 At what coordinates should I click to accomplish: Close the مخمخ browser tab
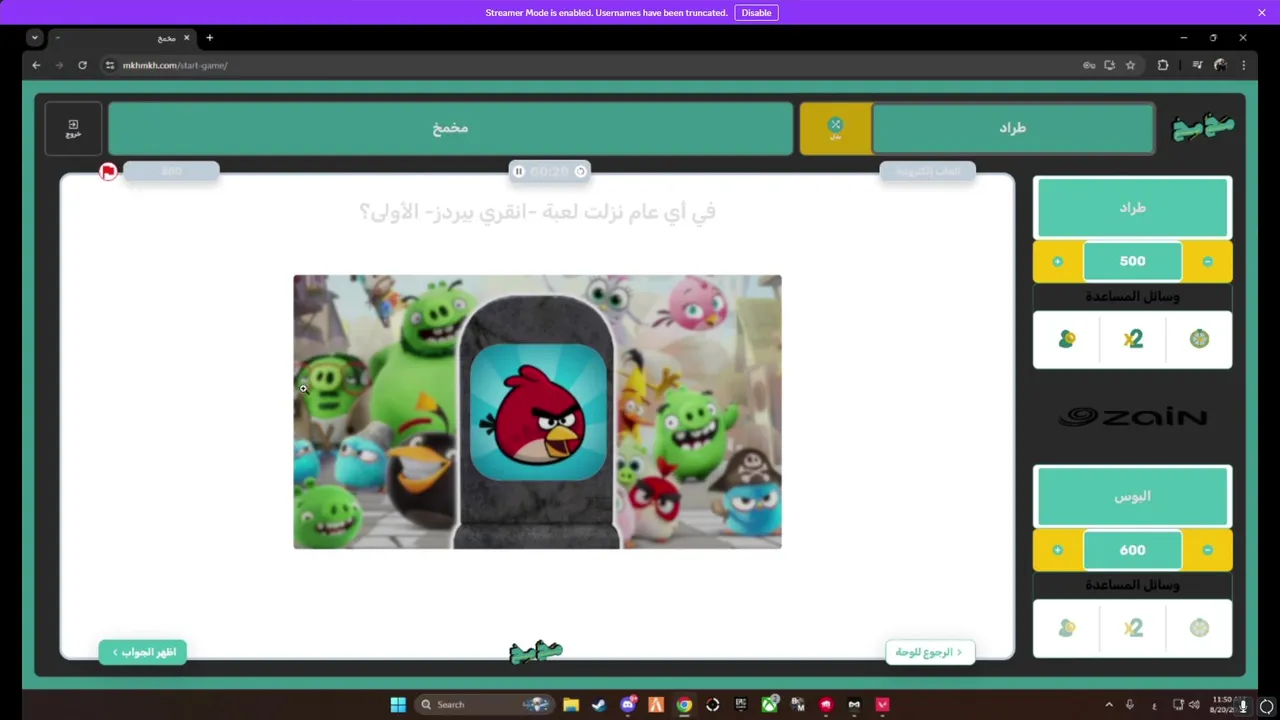point(186,38)
